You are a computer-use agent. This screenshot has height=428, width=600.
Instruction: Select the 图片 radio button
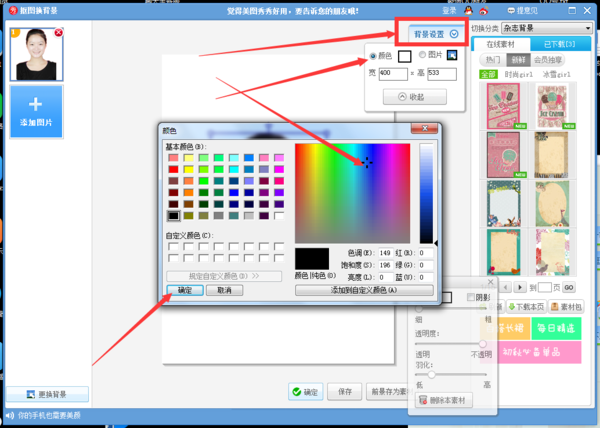[x=422, y=55]
